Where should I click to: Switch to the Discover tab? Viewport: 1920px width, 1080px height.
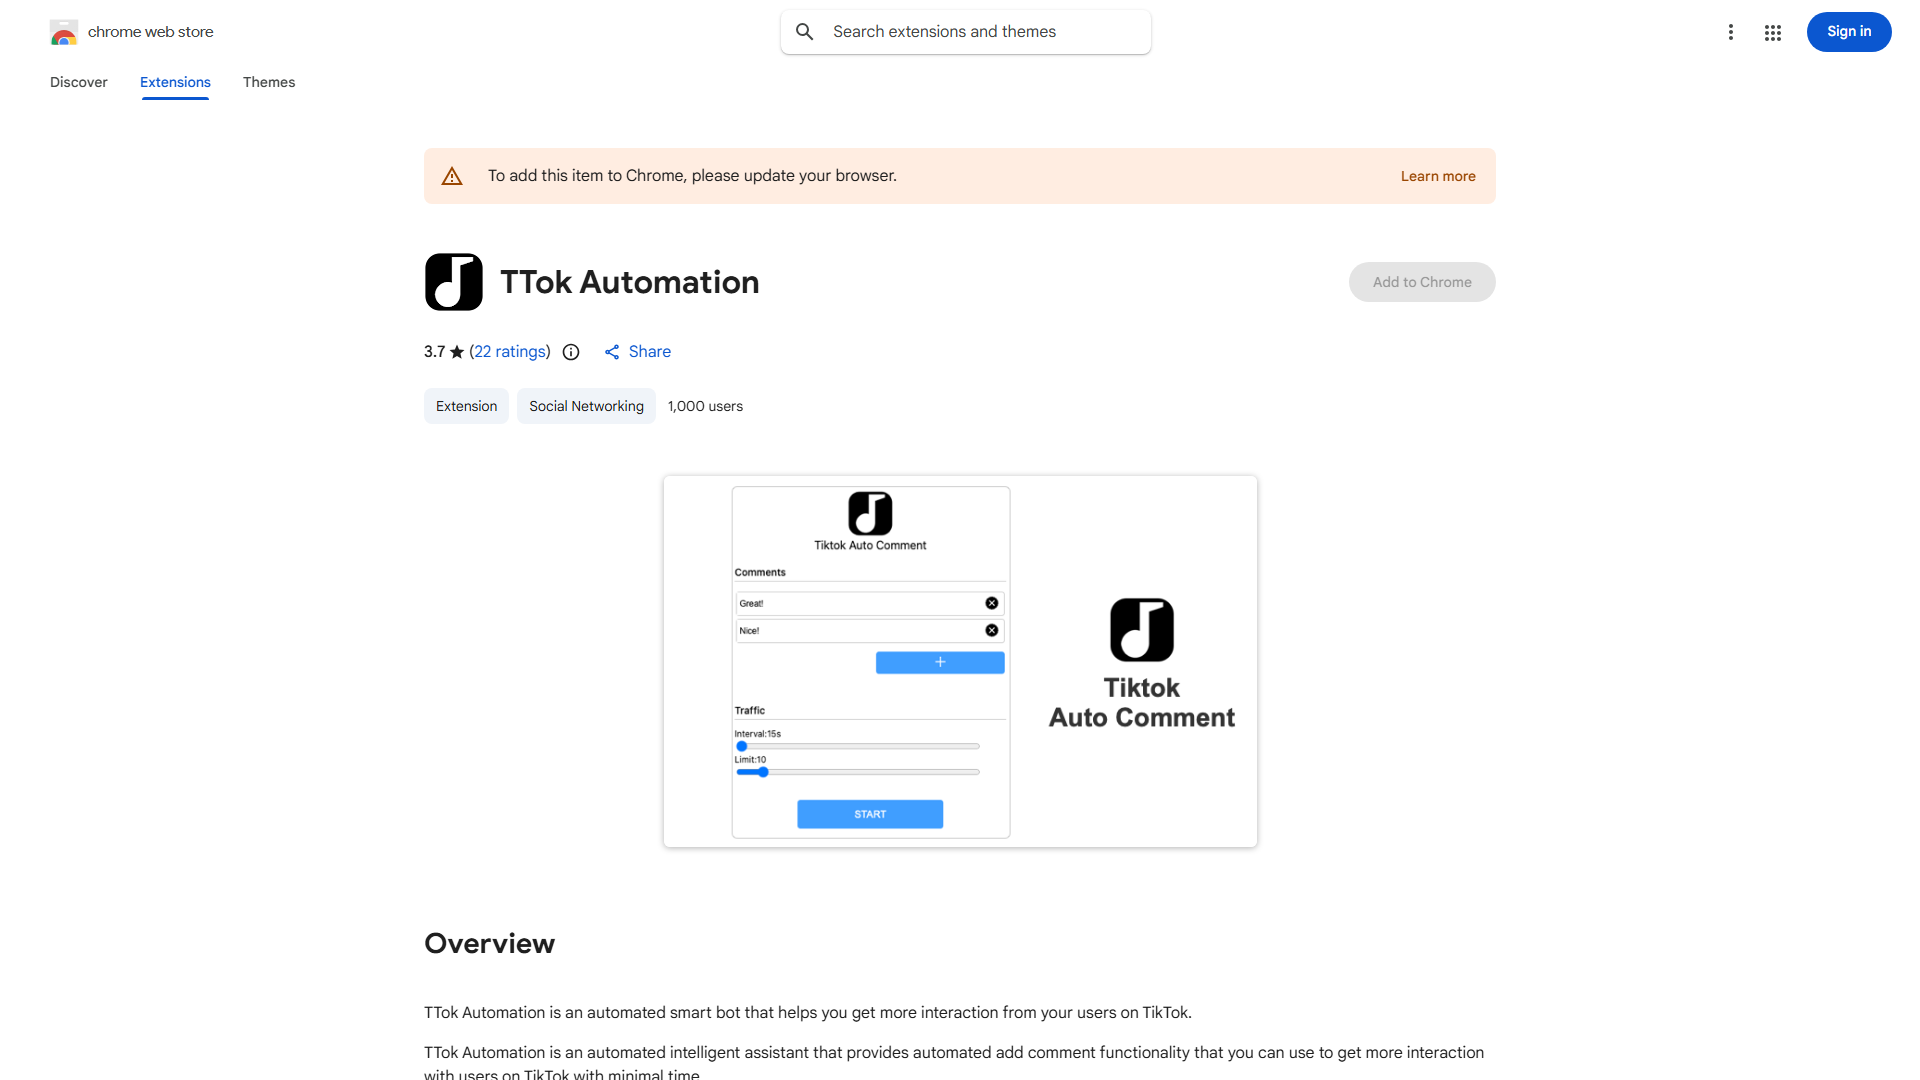coord(78,82)
